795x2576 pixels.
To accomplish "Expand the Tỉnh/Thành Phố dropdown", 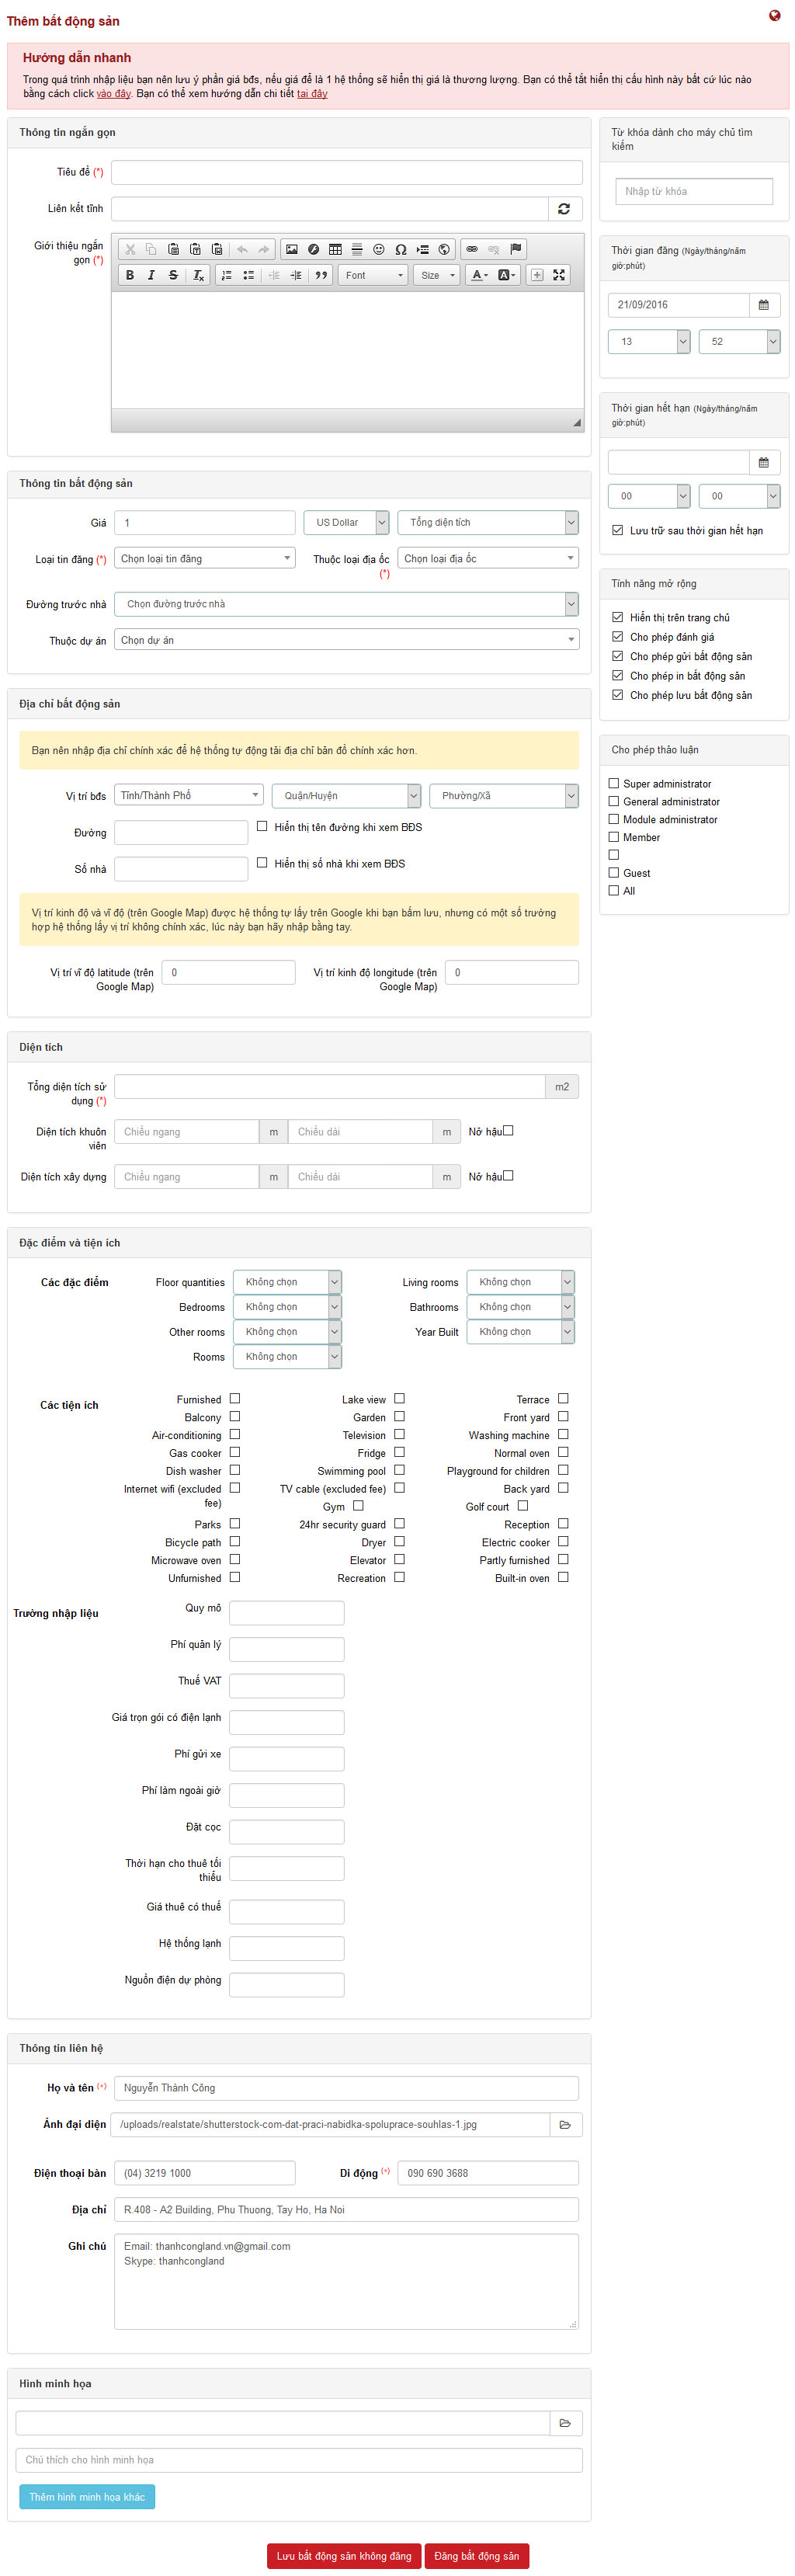I will [188, 795].
